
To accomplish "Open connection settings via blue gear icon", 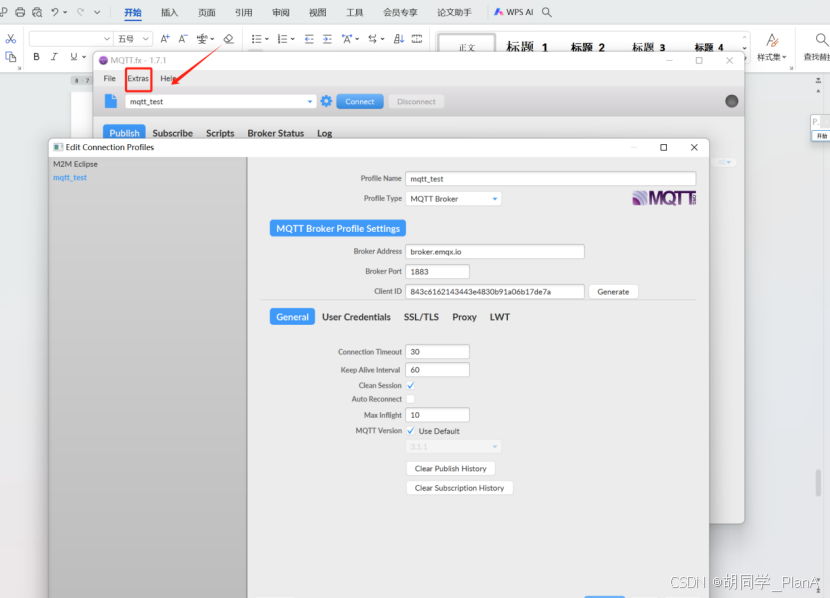I will coord(326,101).
